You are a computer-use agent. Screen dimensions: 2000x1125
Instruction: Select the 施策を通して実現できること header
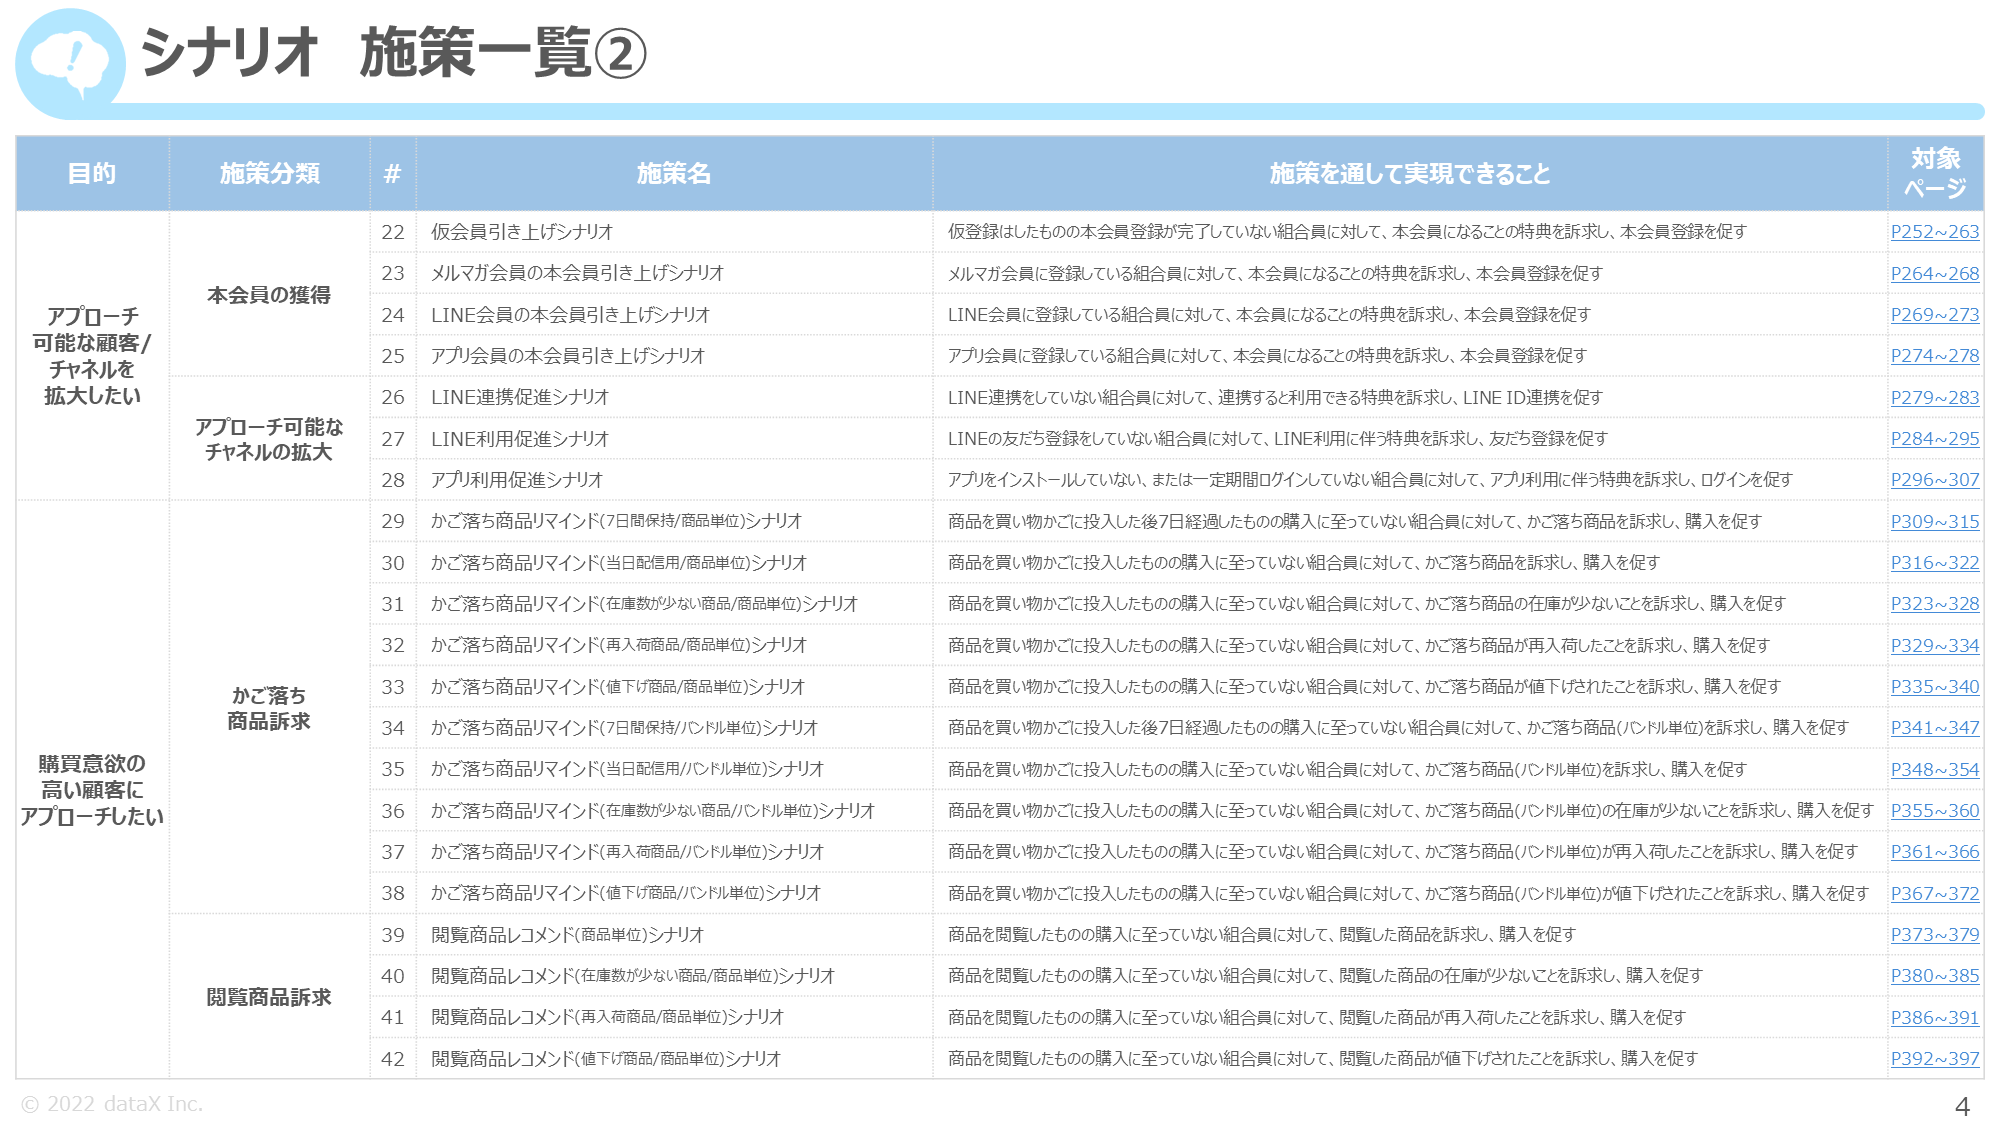pos(1410,173)
